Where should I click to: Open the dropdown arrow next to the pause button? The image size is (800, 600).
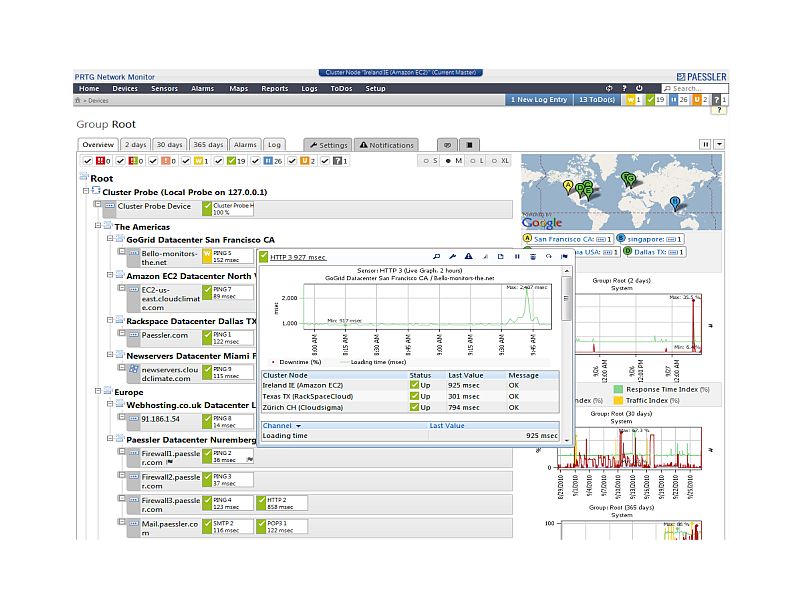pyautogui.click(x=719, y=144)
